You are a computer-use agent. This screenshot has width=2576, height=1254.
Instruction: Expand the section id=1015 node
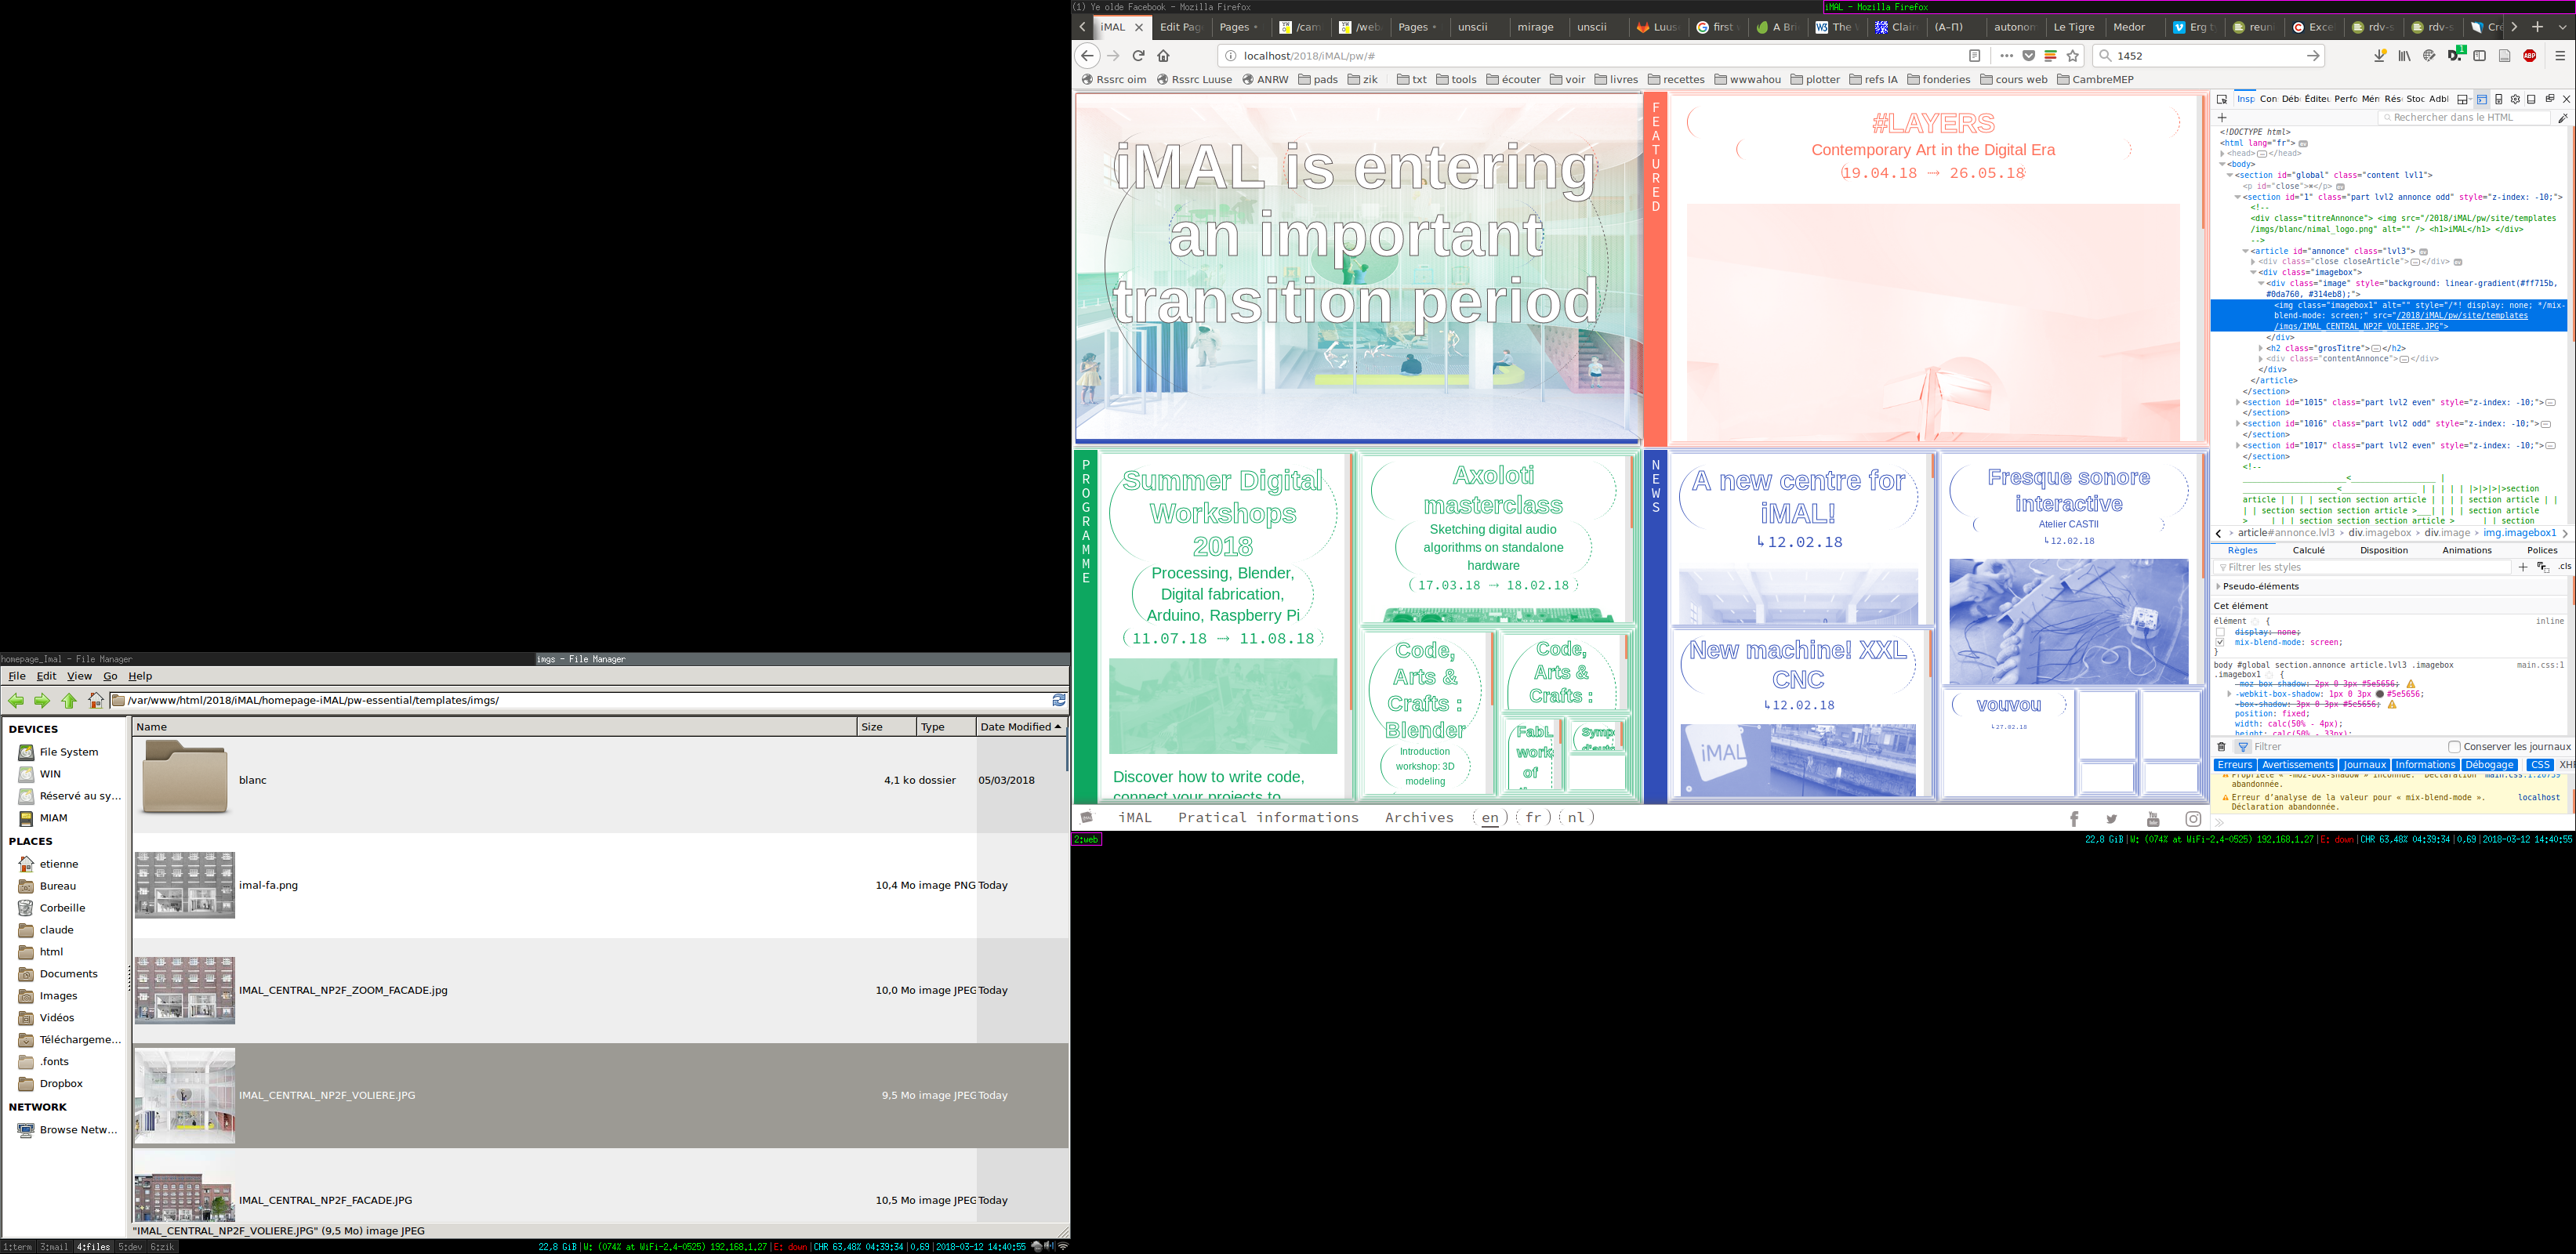[x=2238, y=402]
